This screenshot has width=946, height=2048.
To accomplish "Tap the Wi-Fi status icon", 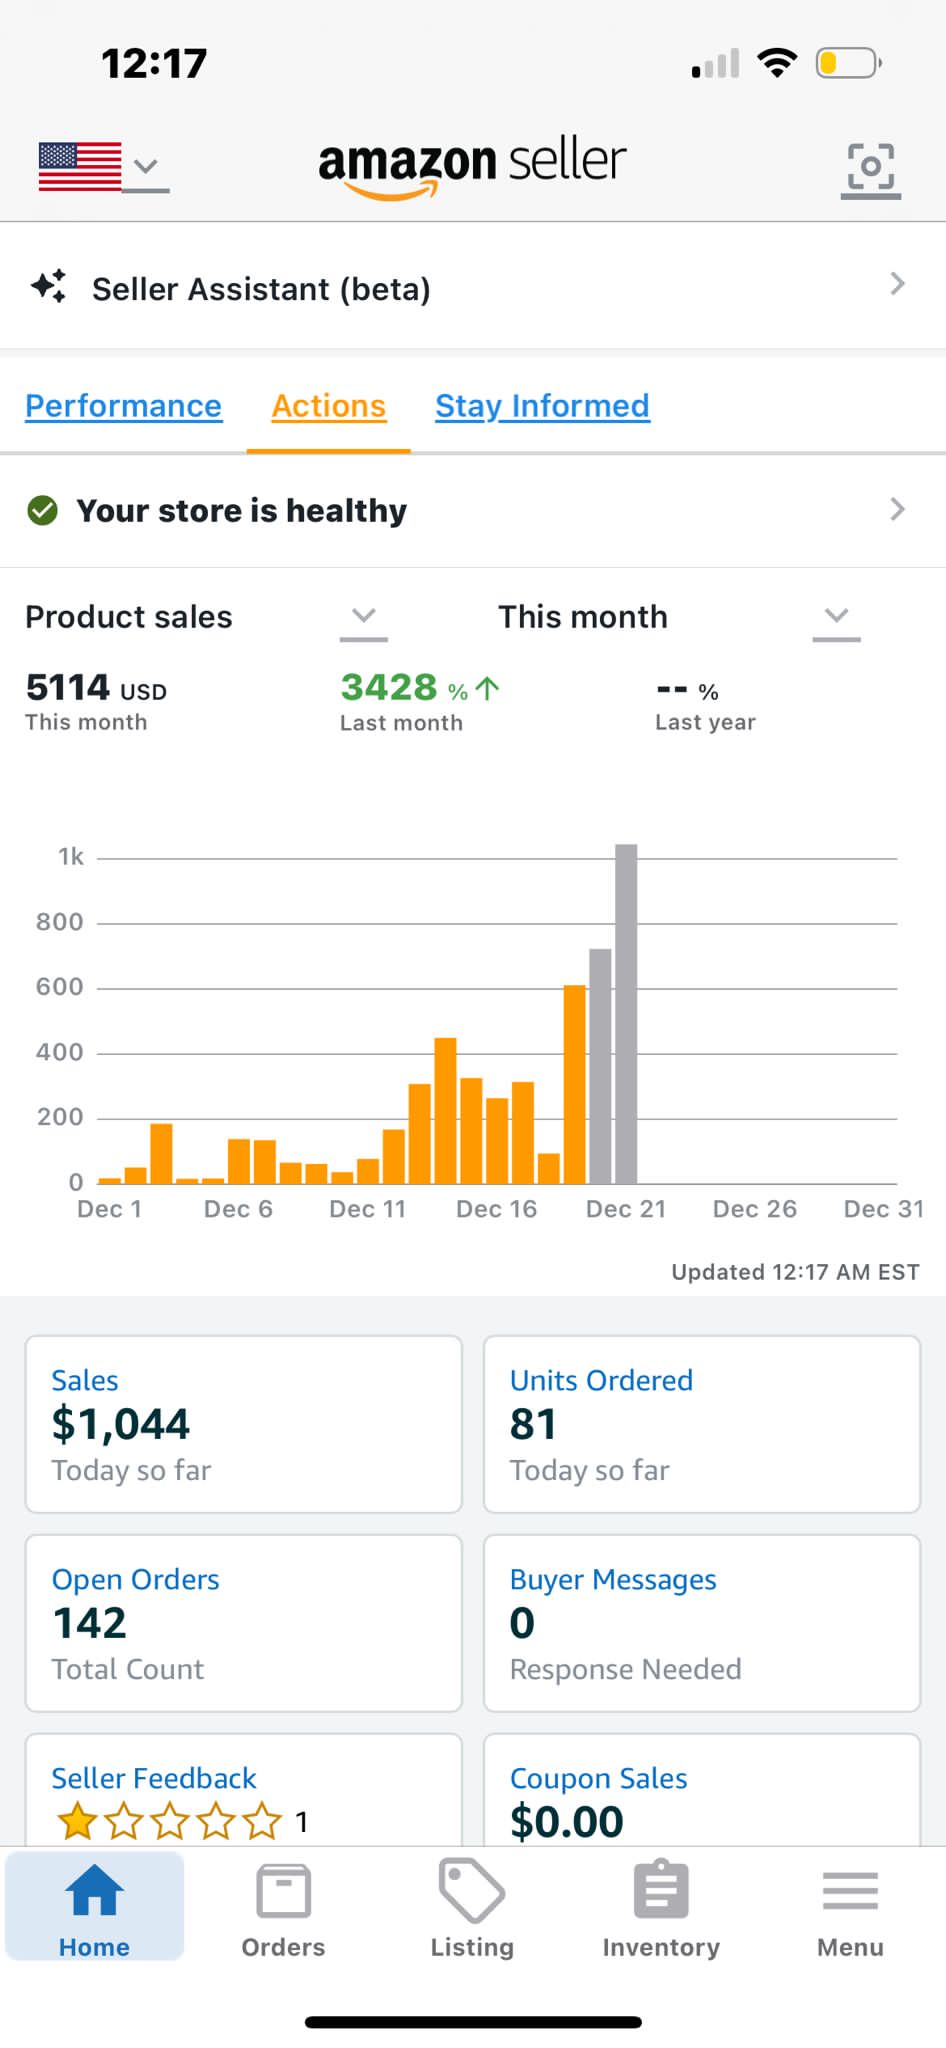I will point(777,63).
